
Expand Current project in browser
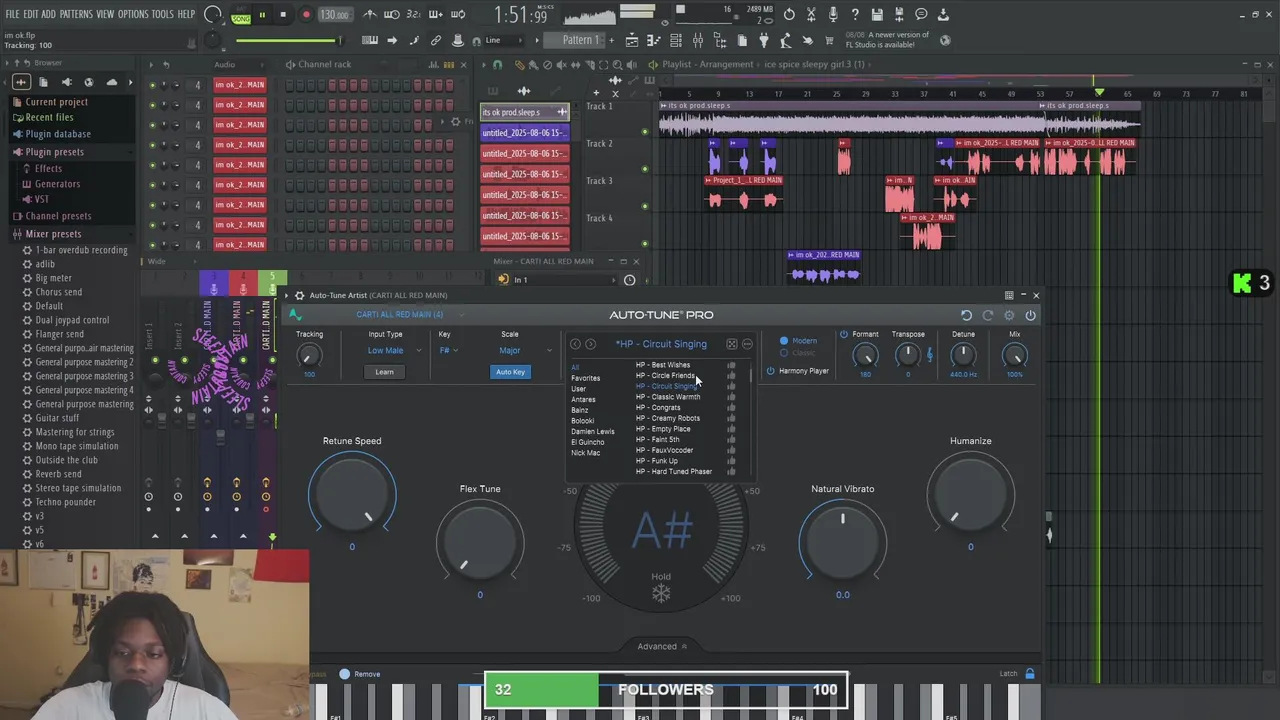pyautogui.click(x=56, y=102)
